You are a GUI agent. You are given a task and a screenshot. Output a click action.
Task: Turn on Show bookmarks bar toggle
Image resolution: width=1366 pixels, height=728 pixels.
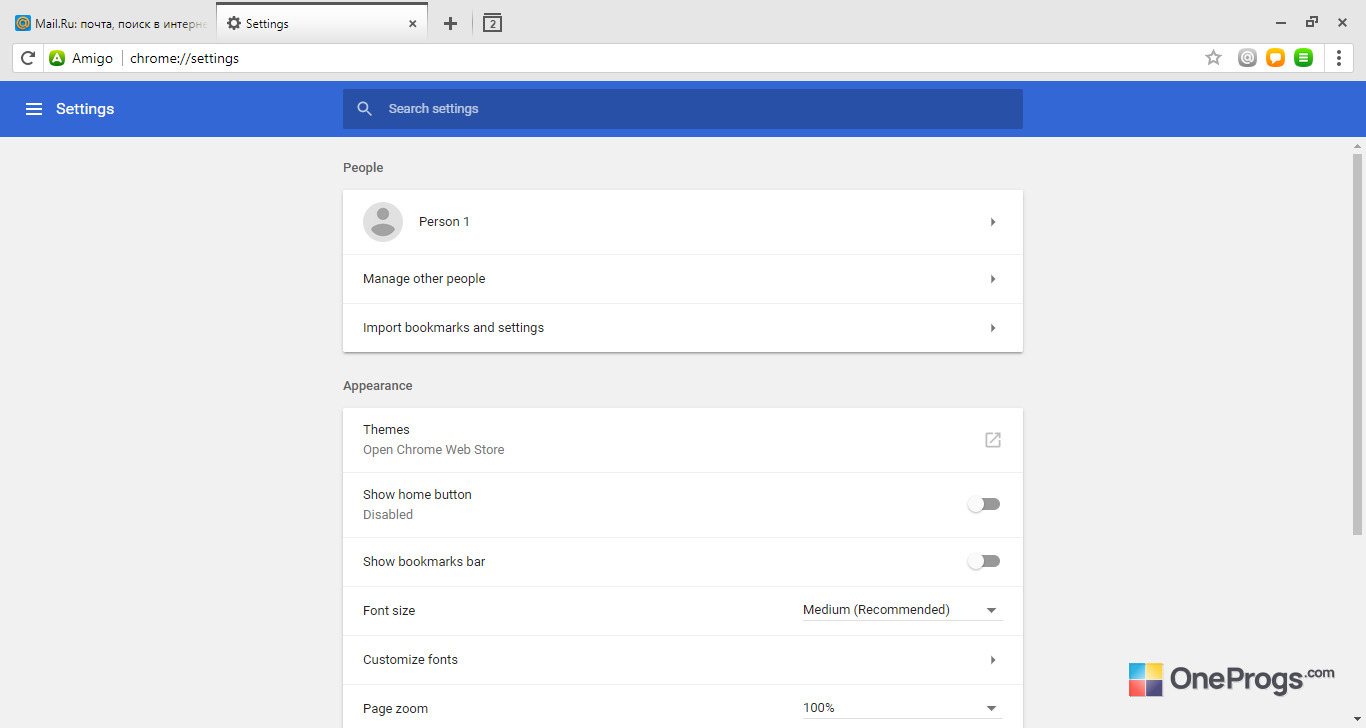984,562
